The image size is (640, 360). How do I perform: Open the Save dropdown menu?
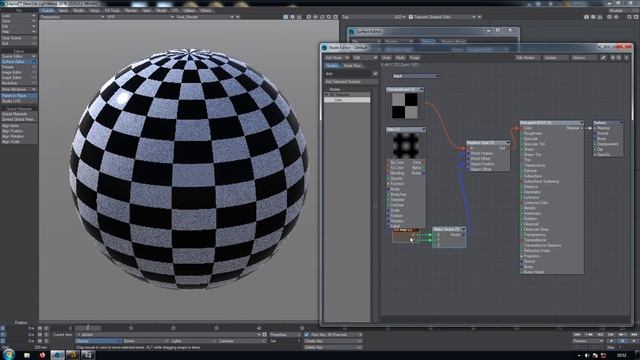(19, 21)
